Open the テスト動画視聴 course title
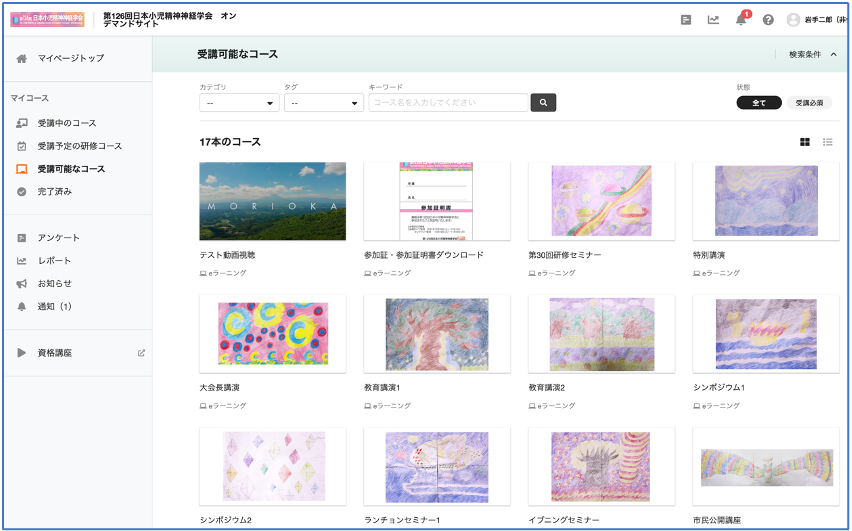Image resolution: width=852 pixels, height=531 pixels. click(227, 255)
